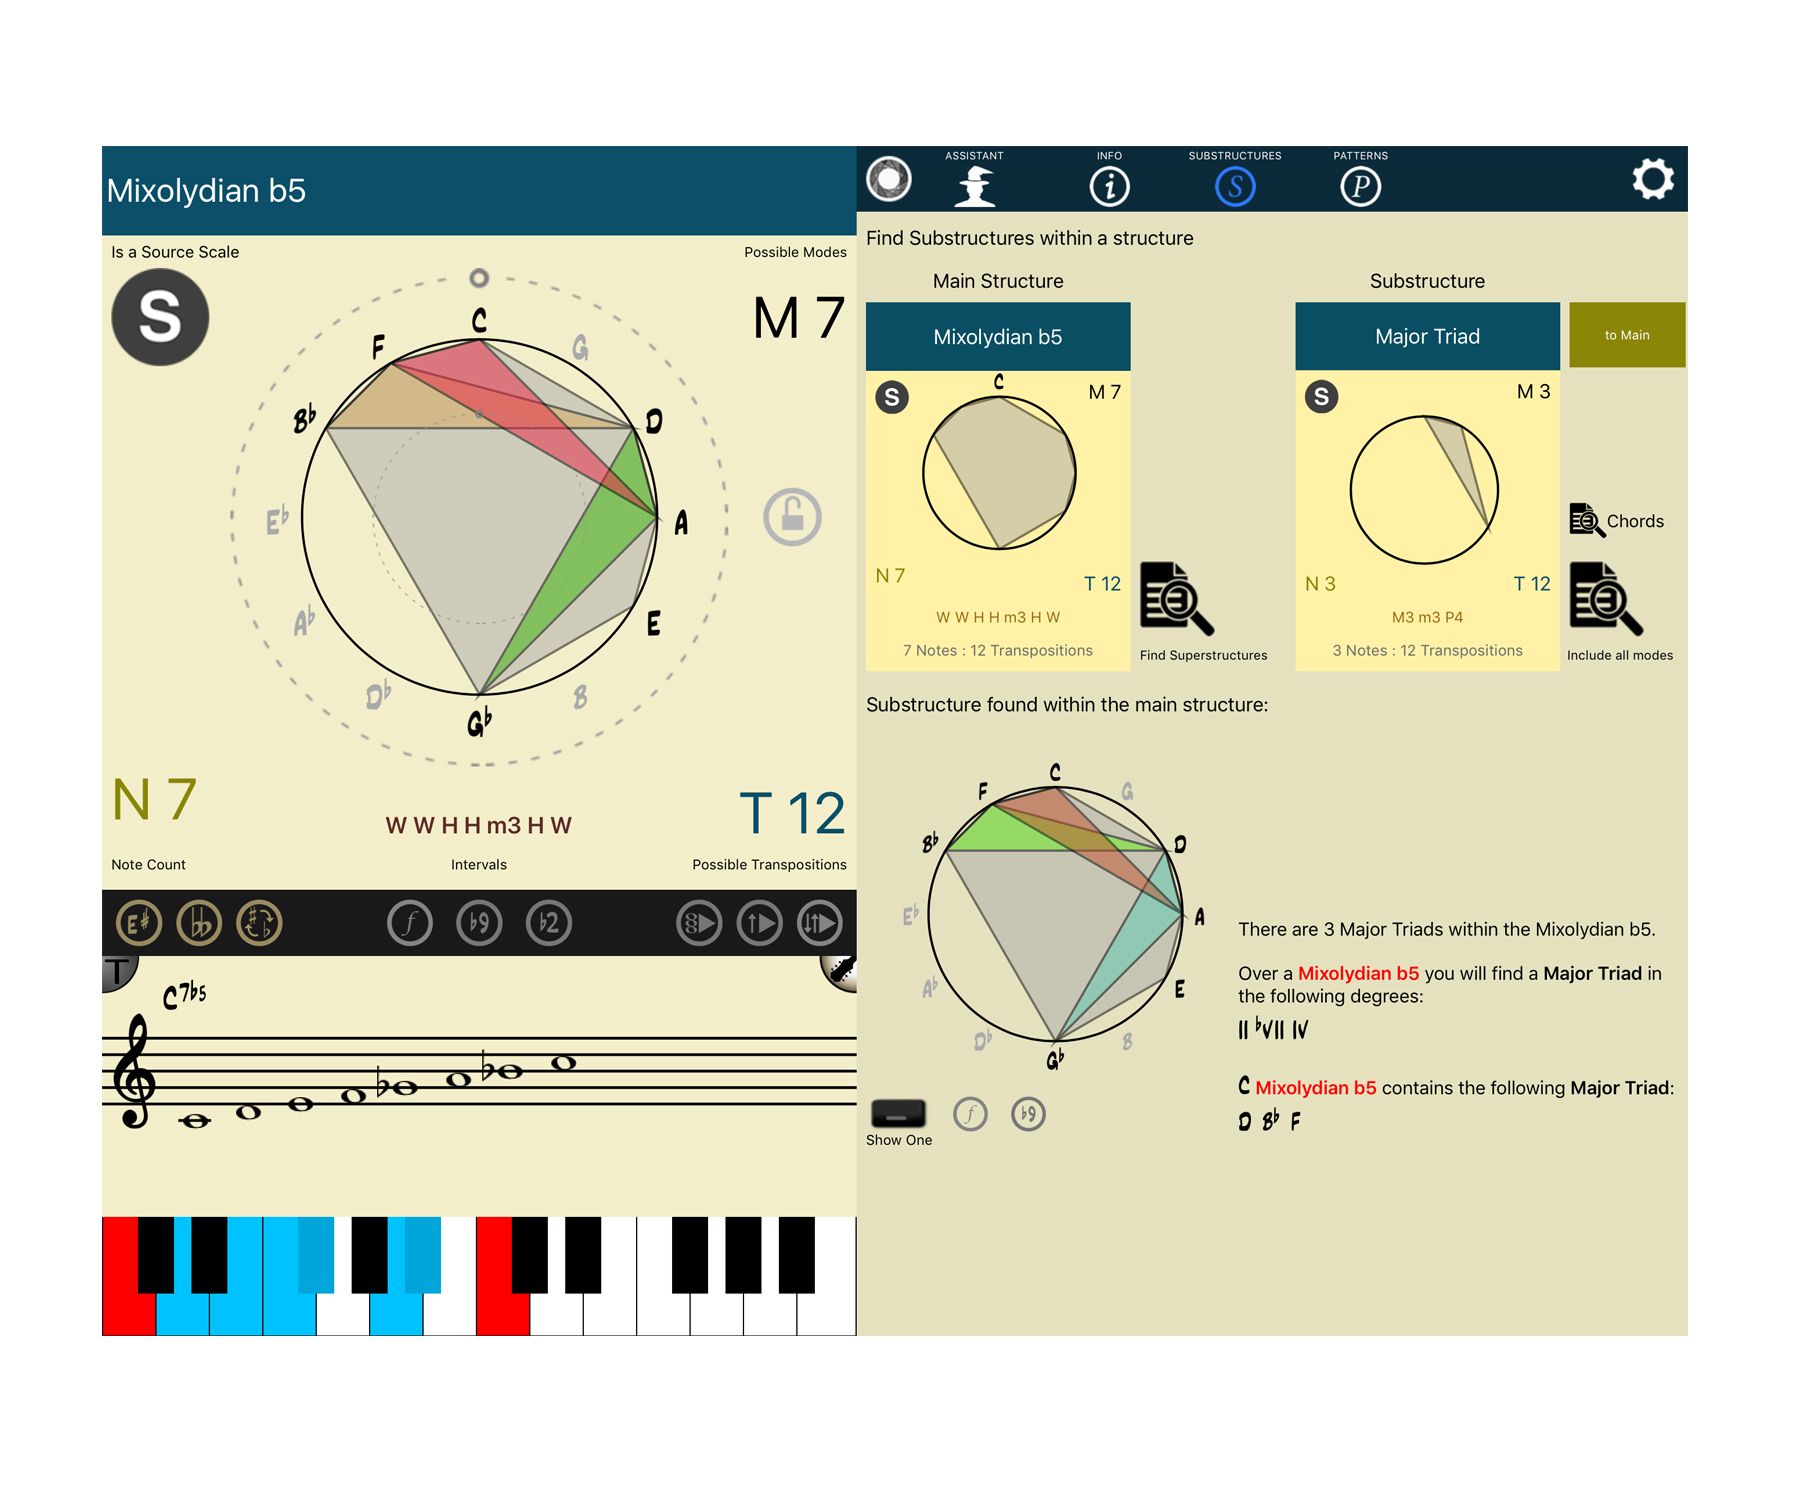1810x1491 pixels.
Task: Select the Mixolydian b5 main structure header
Action: 998,337
